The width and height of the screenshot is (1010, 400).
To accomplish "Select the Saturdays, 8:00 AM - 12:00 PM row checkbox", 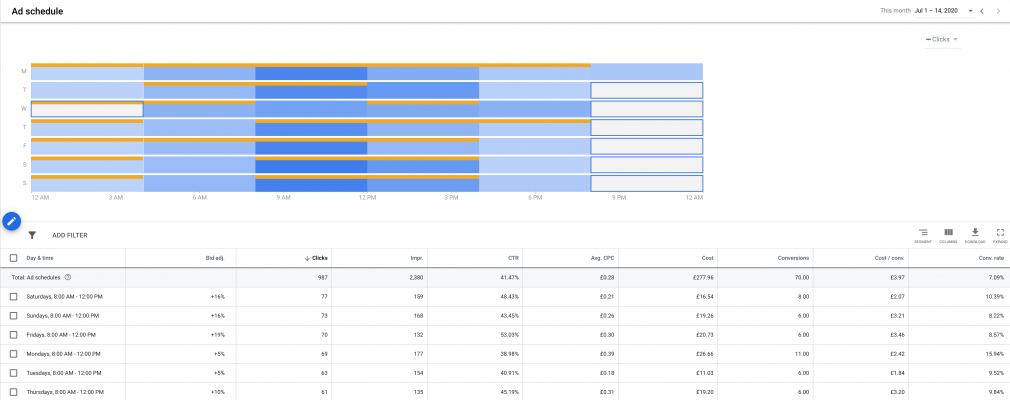I will coord(13,297).
